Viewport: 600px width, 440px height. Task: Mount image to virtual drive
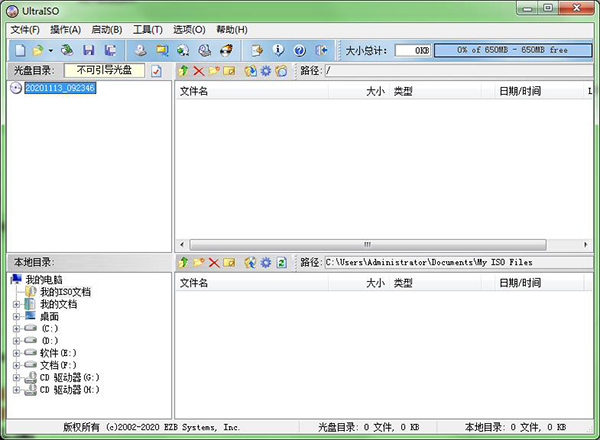coord(205,50)
